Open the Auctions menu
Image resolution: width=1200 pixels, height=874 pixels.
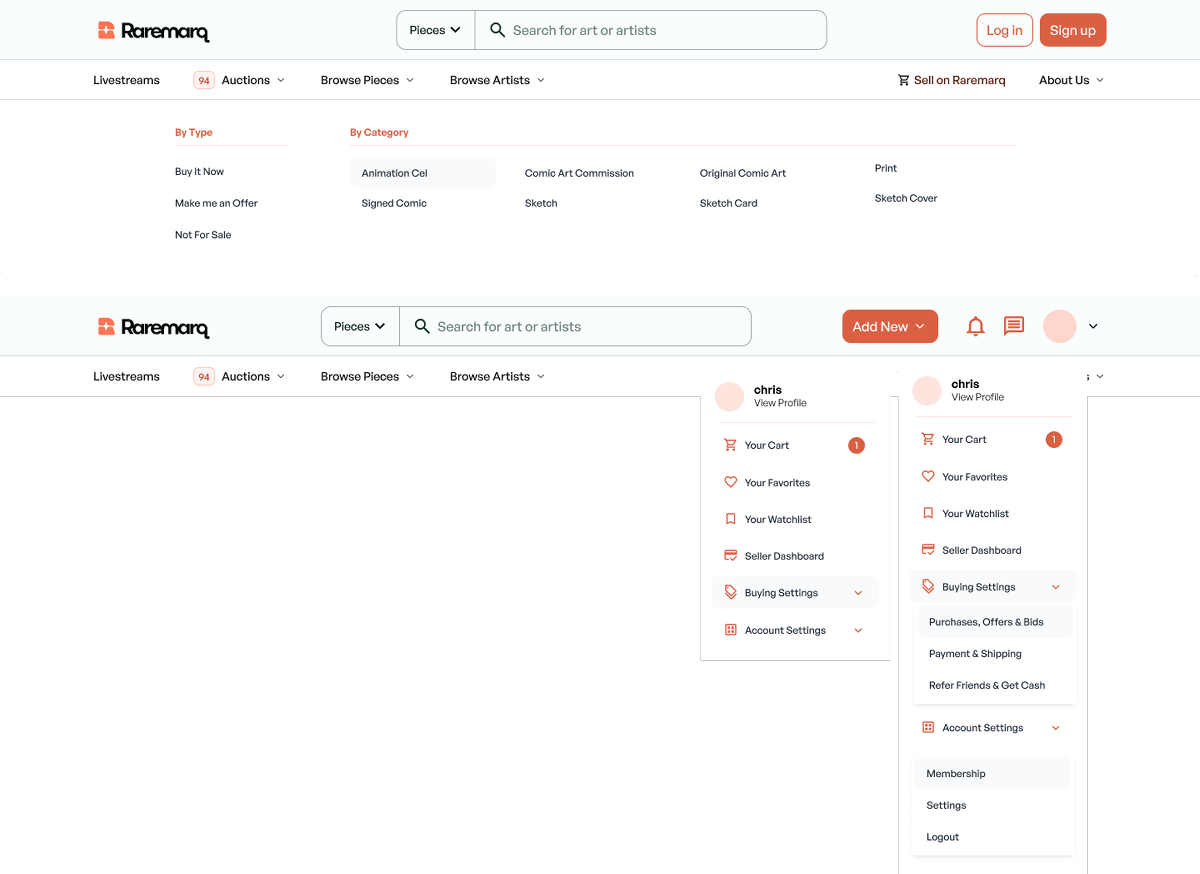pos(245,80)
